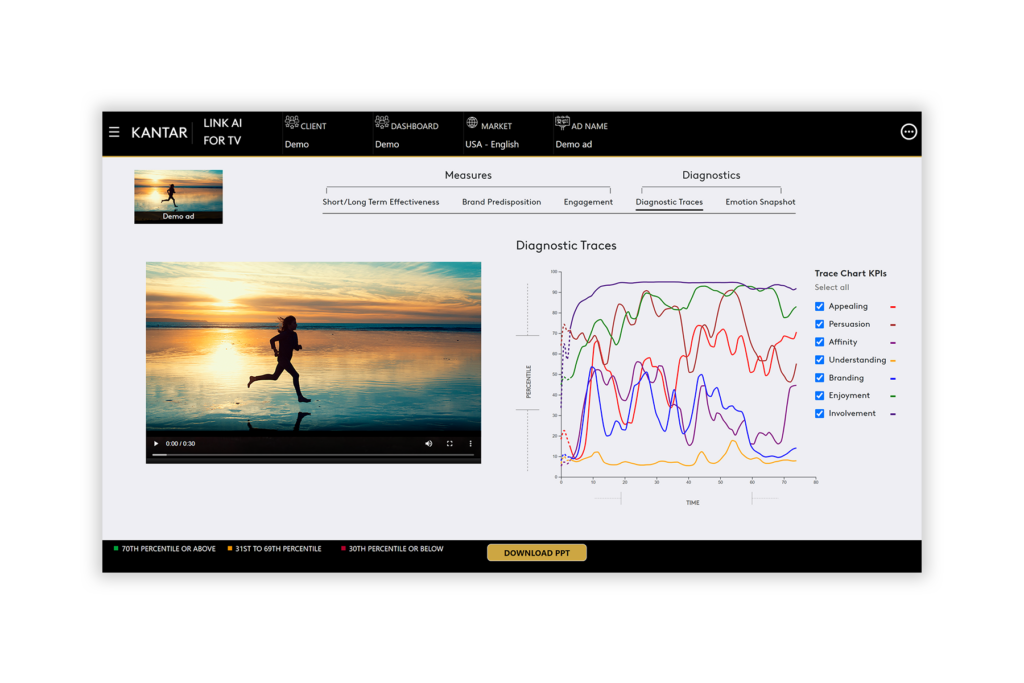1024x683 pixels.
Task: Click the Market globe icon
Action: point(472,123)
